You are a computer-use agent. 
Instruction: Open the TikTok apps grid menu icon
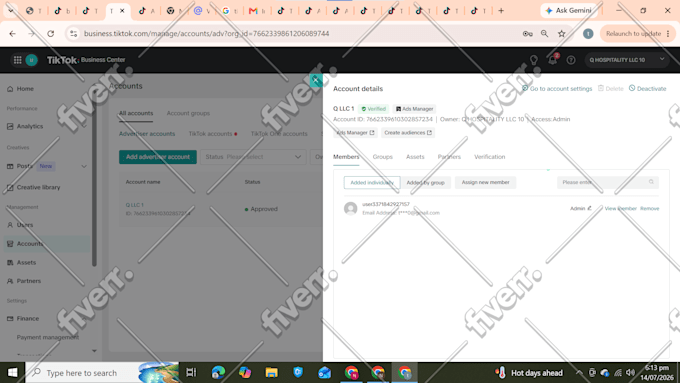click(17, 60)
